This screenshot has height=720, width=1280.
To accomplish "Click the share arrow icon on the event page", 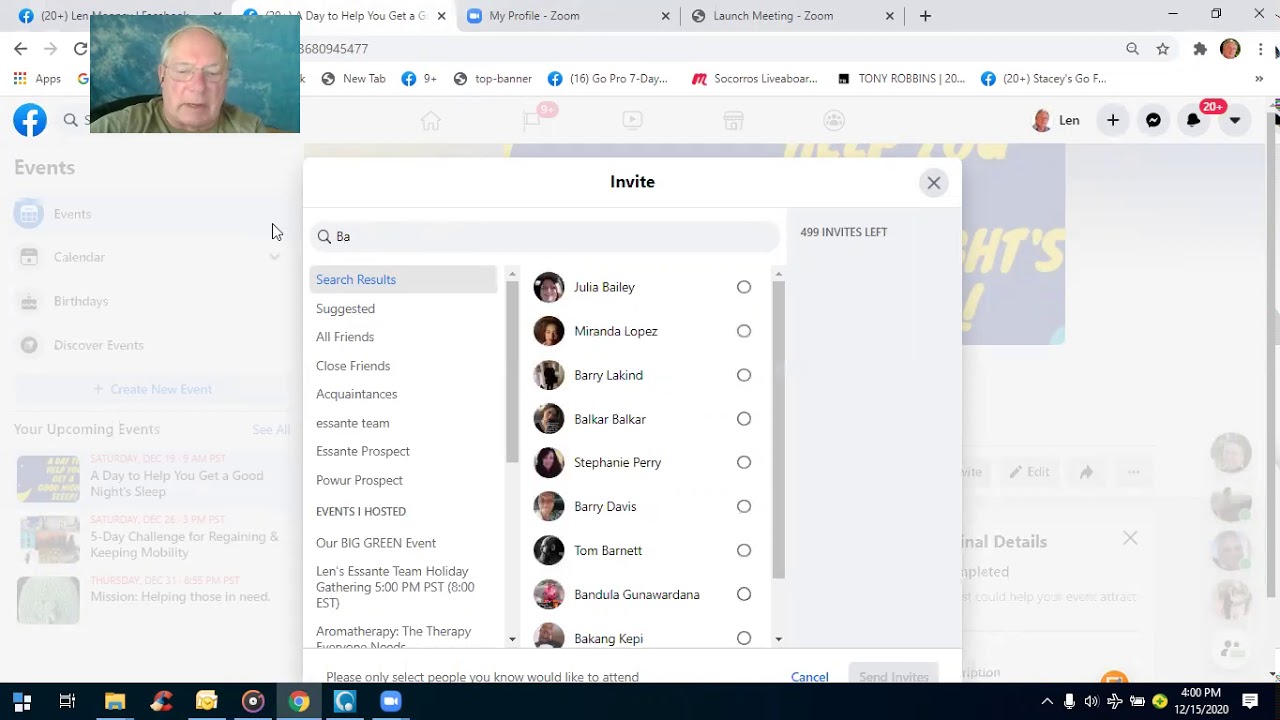I will [1086, 472].
